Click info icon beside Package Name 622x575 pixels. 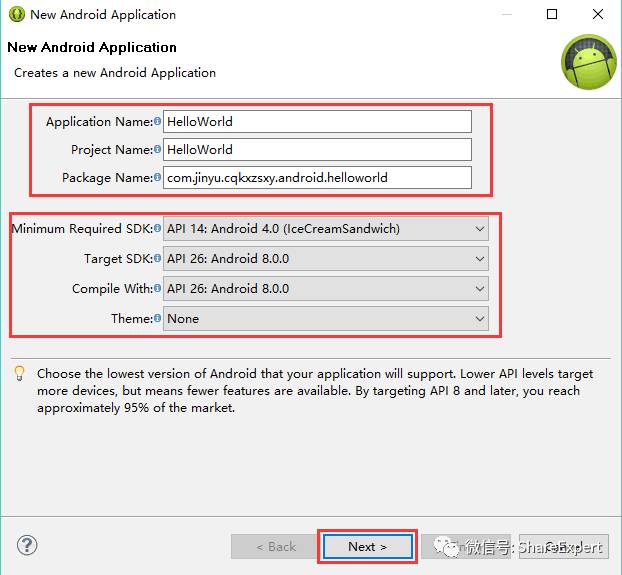click(x=157, y=177)
